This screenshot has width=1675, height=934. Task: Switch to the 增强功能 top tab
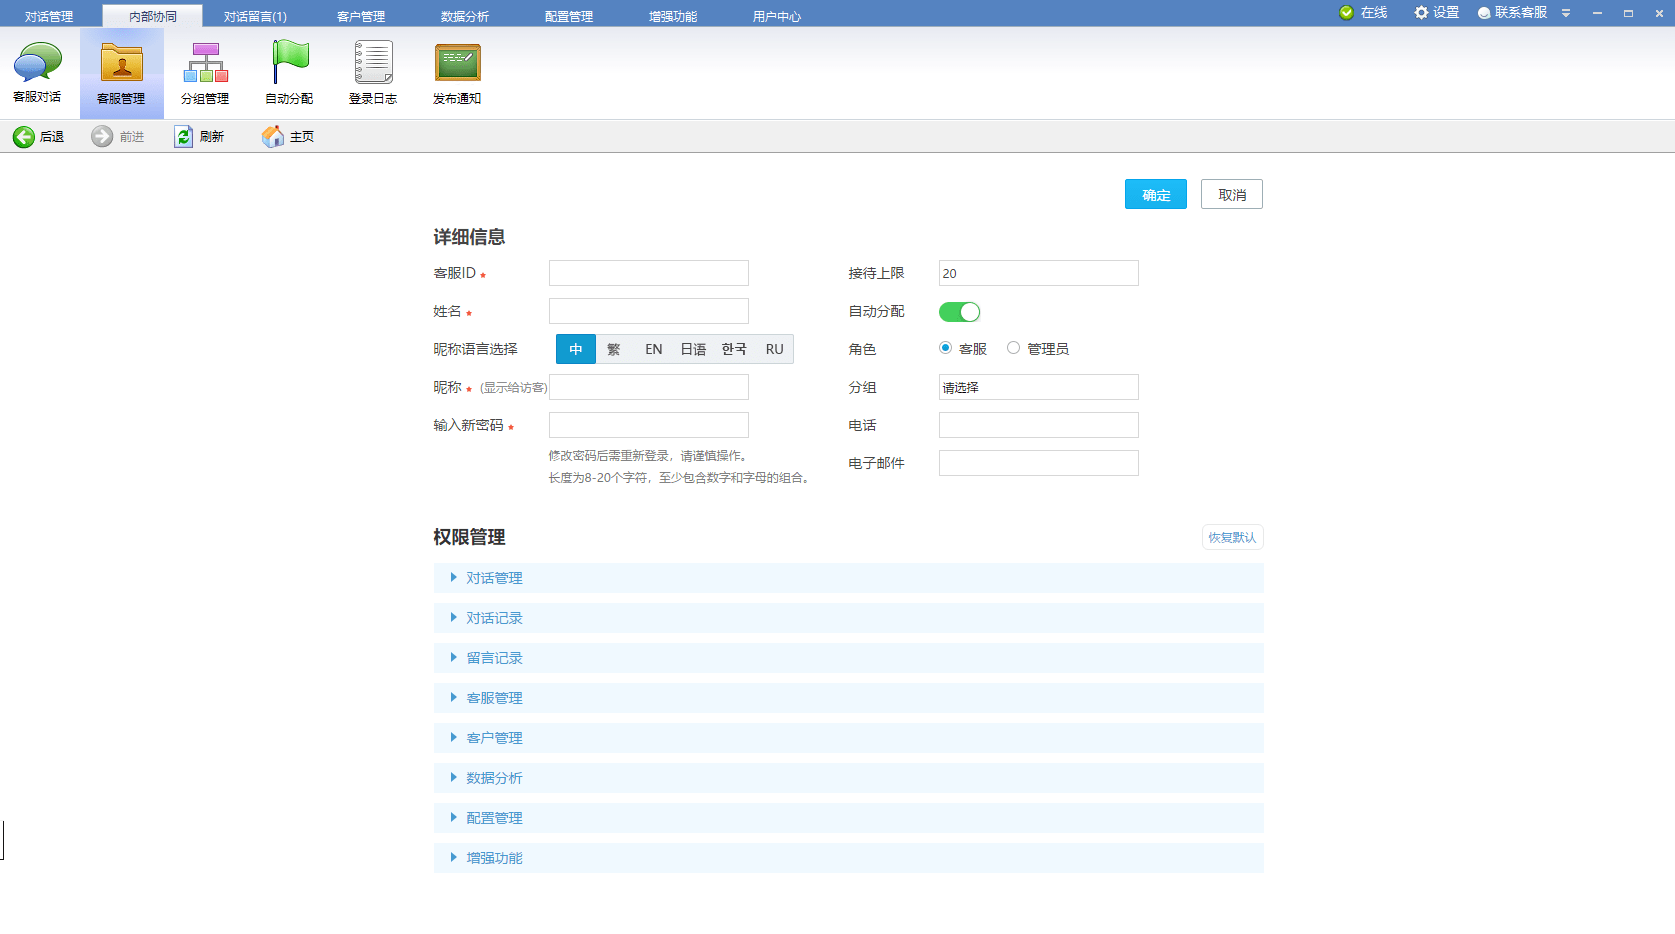click(673, 16)
